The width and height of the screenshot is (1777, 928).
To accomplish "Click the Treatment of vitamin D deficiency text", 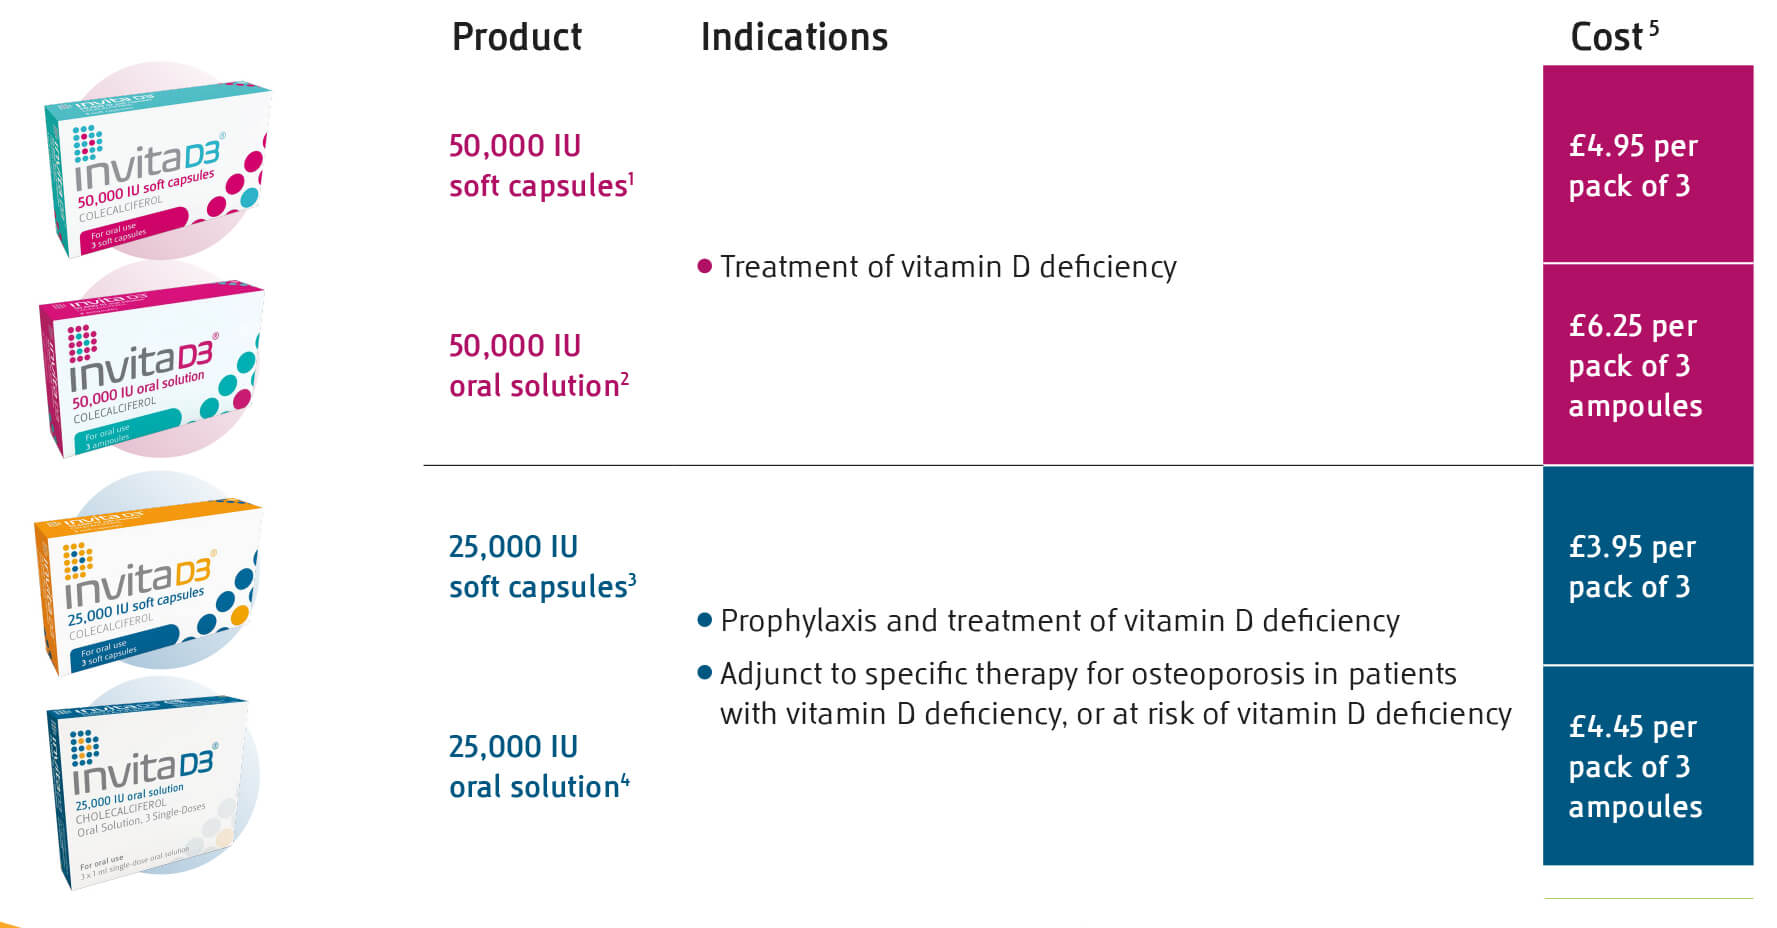I will [x=948, y=267].
